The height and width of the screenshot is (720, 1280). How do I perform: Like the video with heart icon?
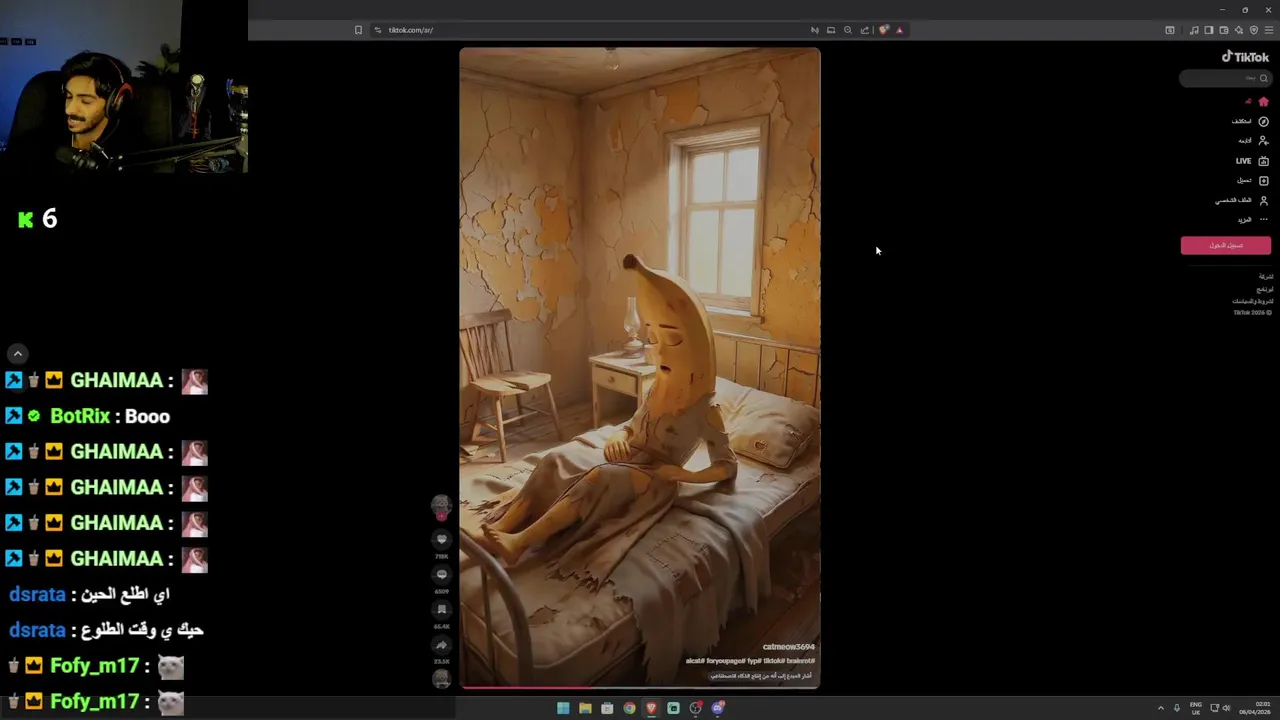(441, 540)
